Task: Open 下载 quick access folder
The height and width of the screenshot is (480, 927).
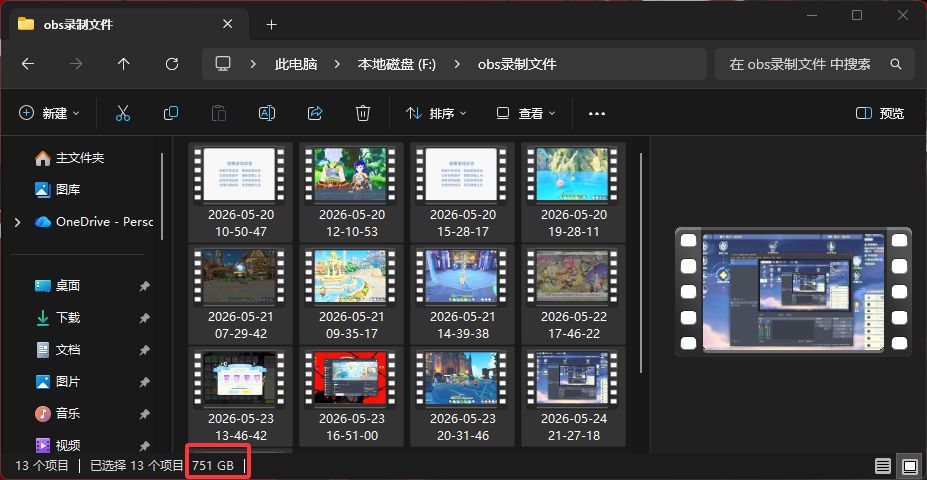Action: tap(57, 318)
